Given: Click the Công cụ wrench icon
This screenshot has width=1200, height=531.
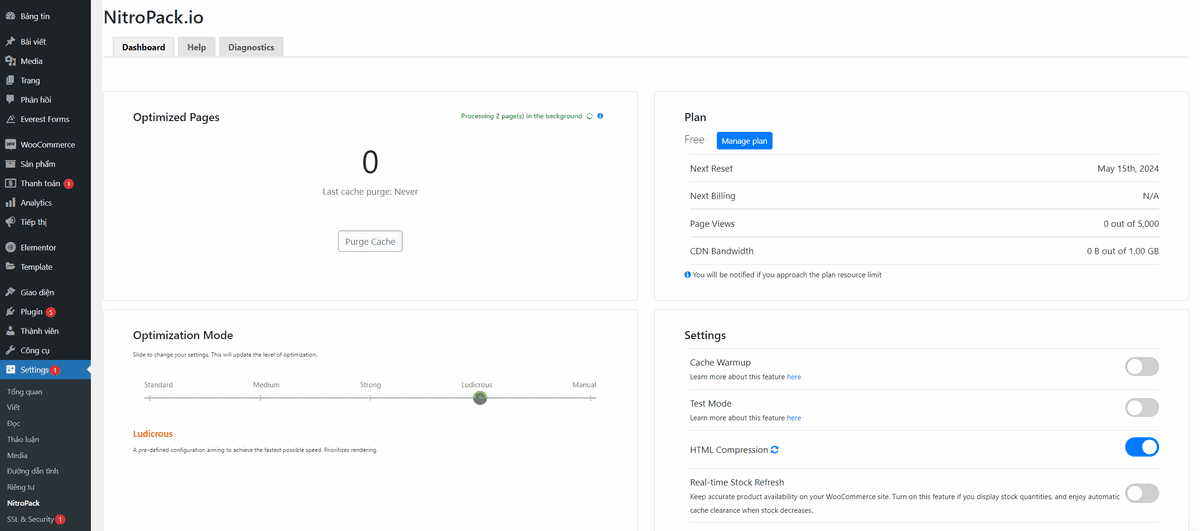Looking at the screenshot, I should point(10,351).
